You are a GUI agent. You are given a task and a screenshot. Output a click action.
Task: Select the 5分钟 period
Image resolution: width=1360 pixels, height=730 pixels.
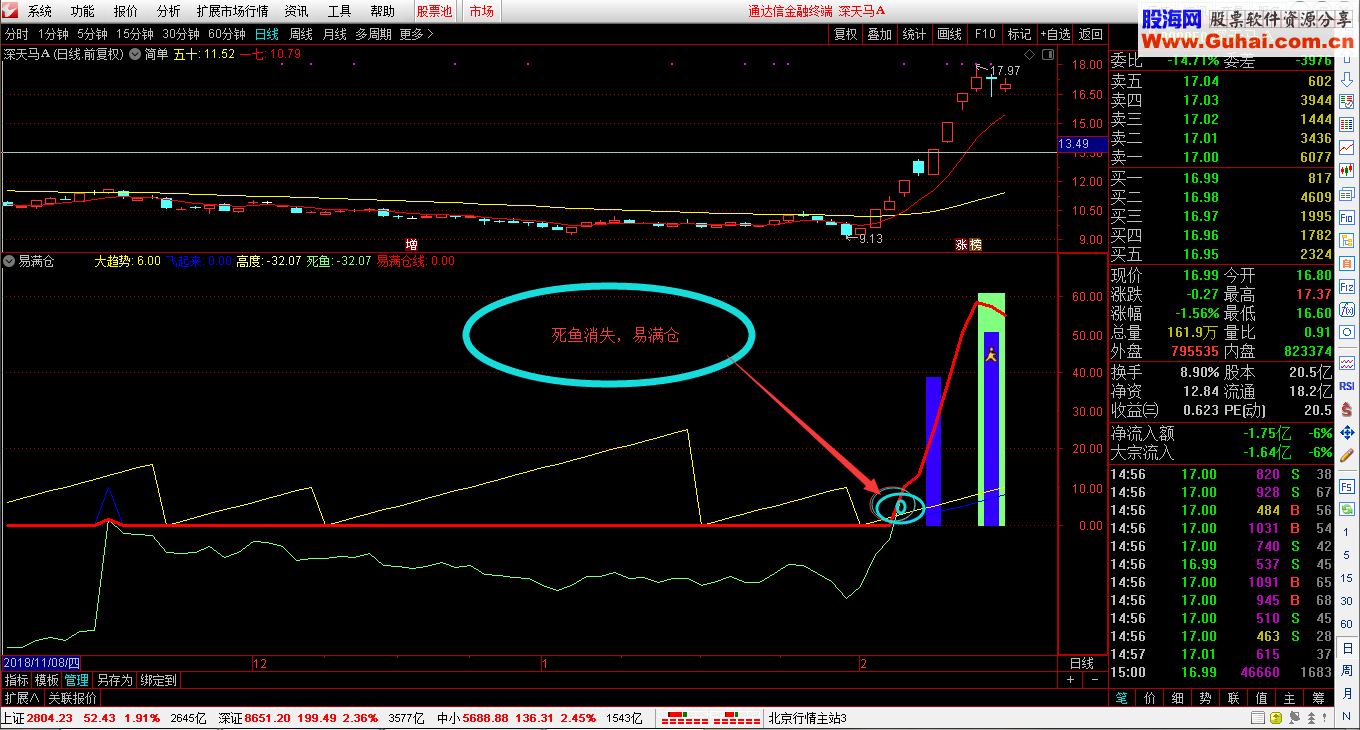tap(92, 34)
